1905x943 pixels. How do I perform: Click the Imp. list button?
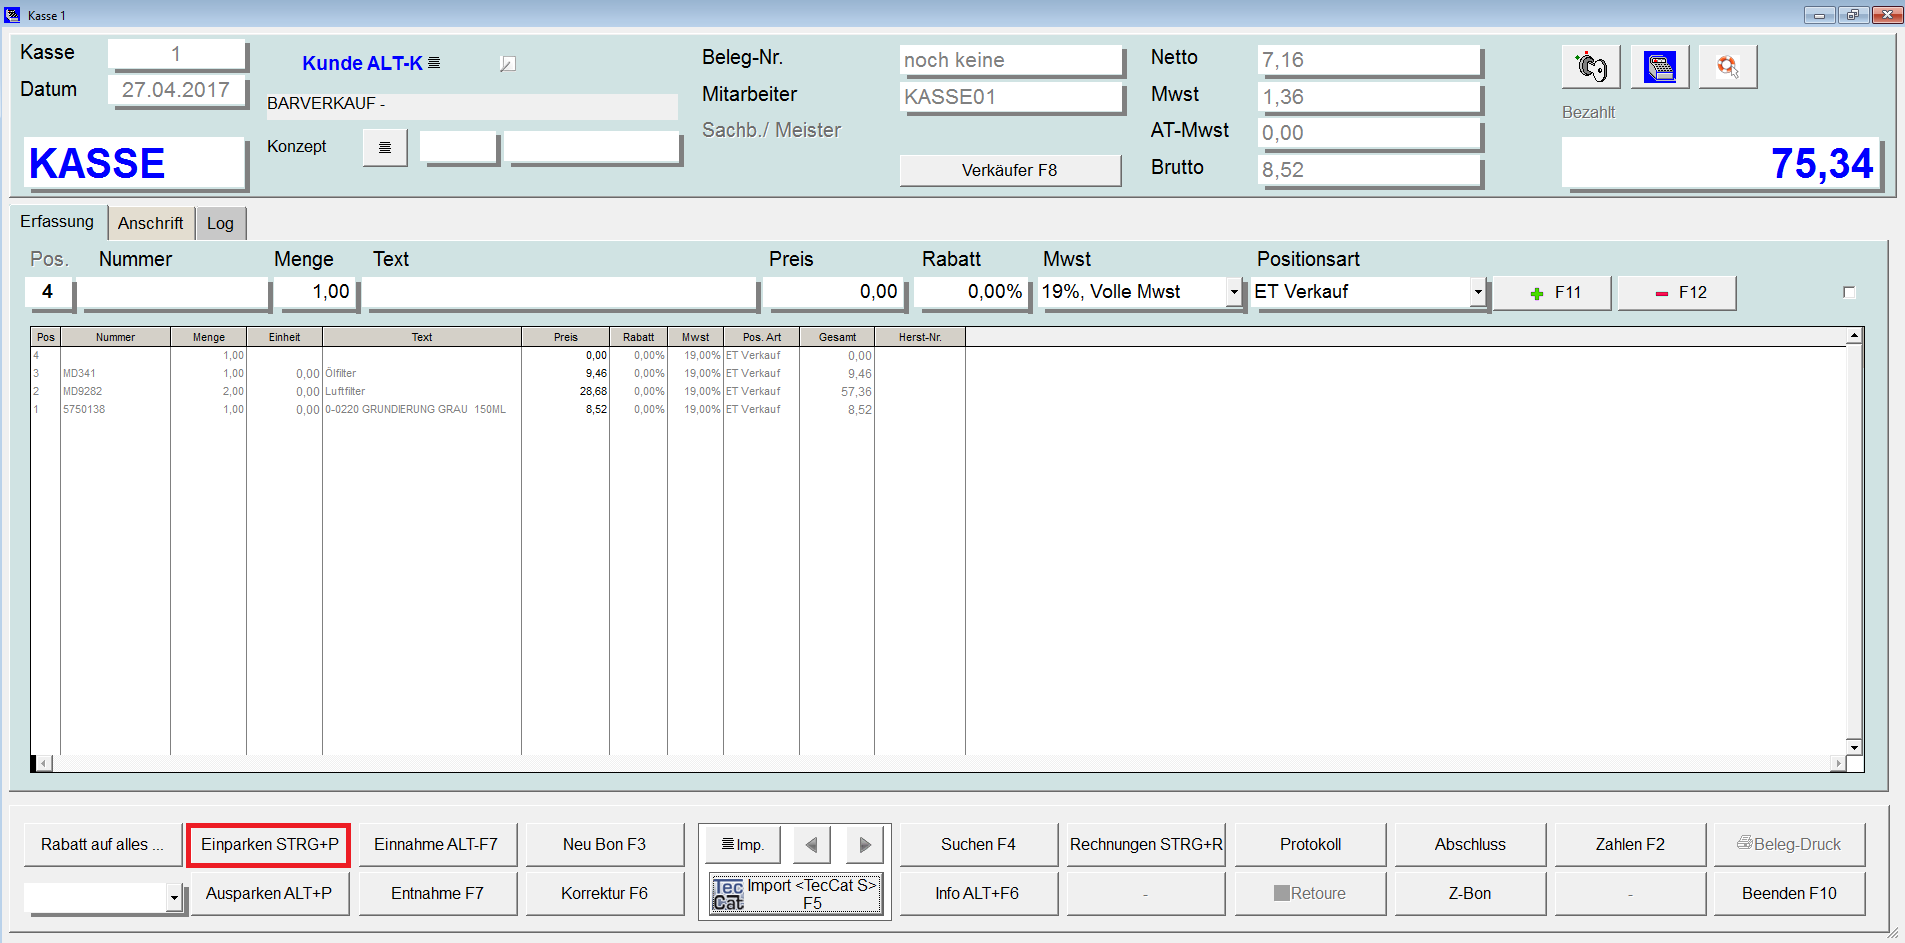tap(743, 845)
